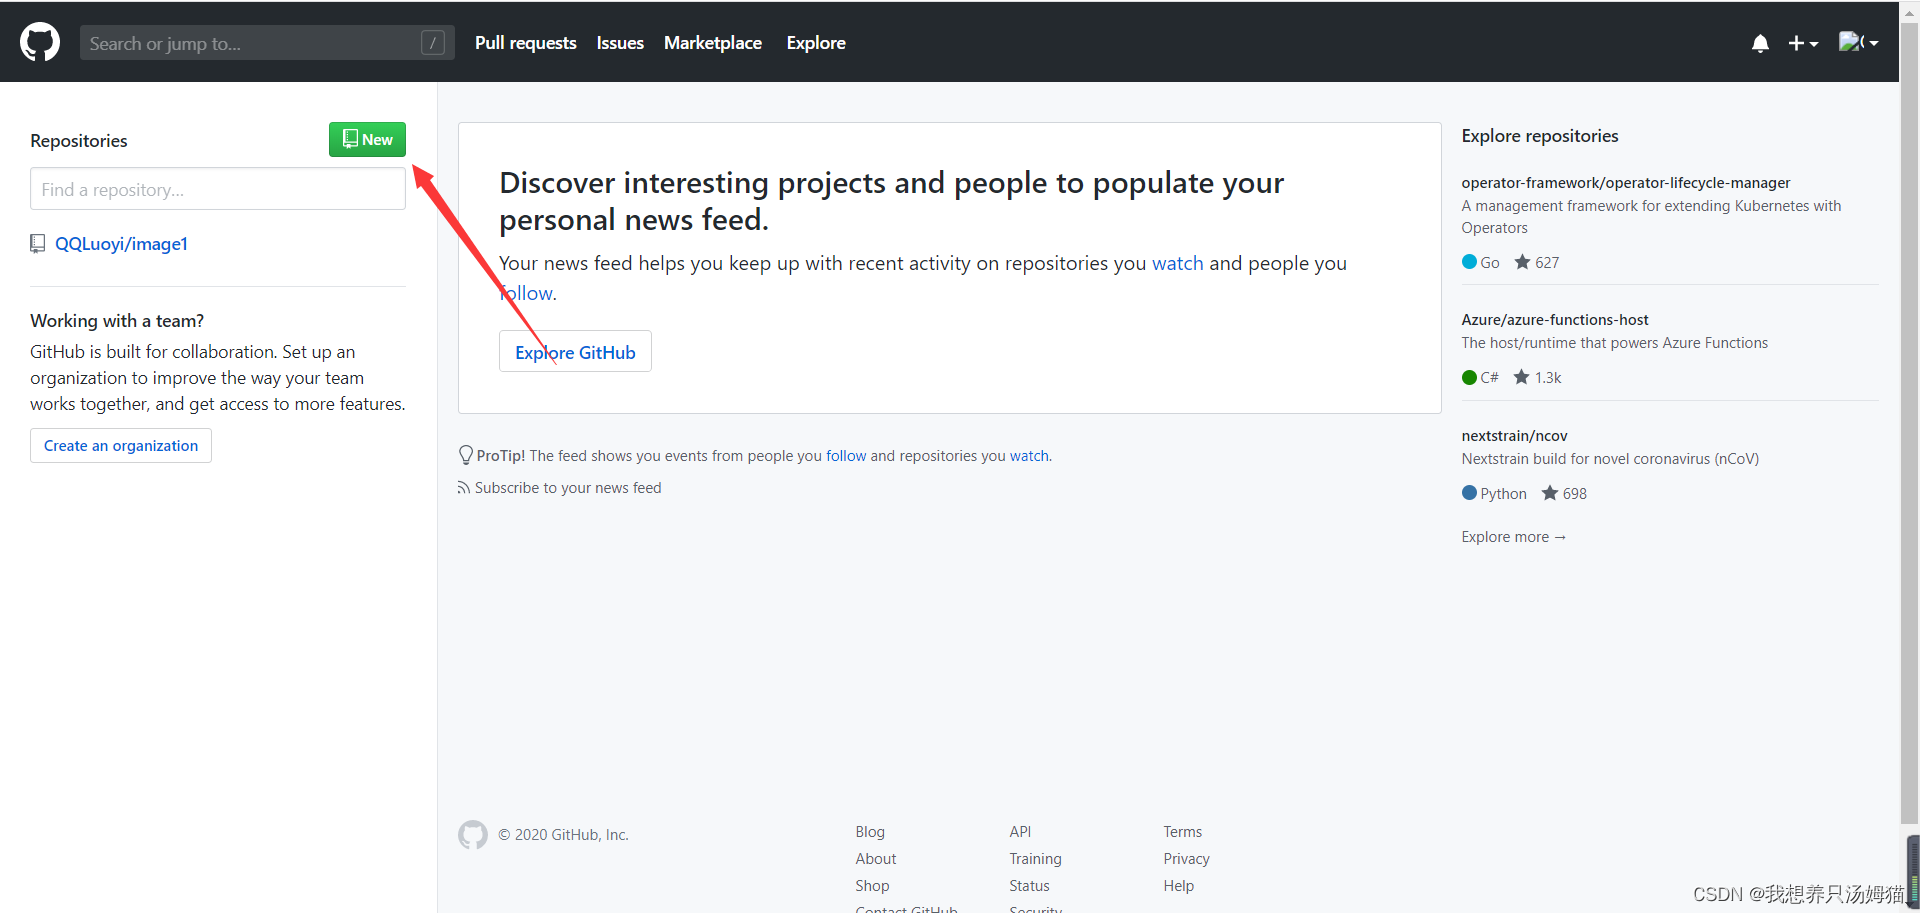Click '© 2020 GitHub, Inc.' footer text
This screenshot has width=1920, height=913.
563,835
